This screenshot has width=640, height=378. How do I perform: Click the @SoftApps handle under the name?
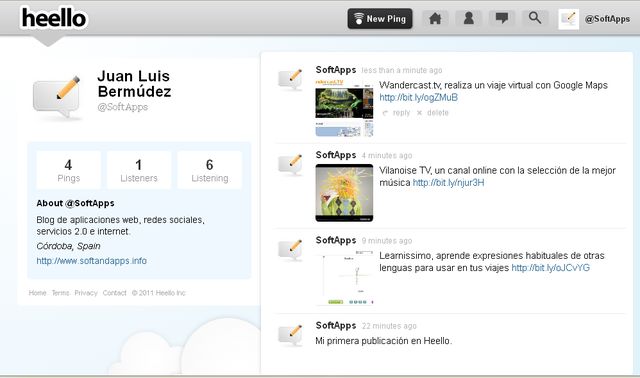tap(122, 107)
